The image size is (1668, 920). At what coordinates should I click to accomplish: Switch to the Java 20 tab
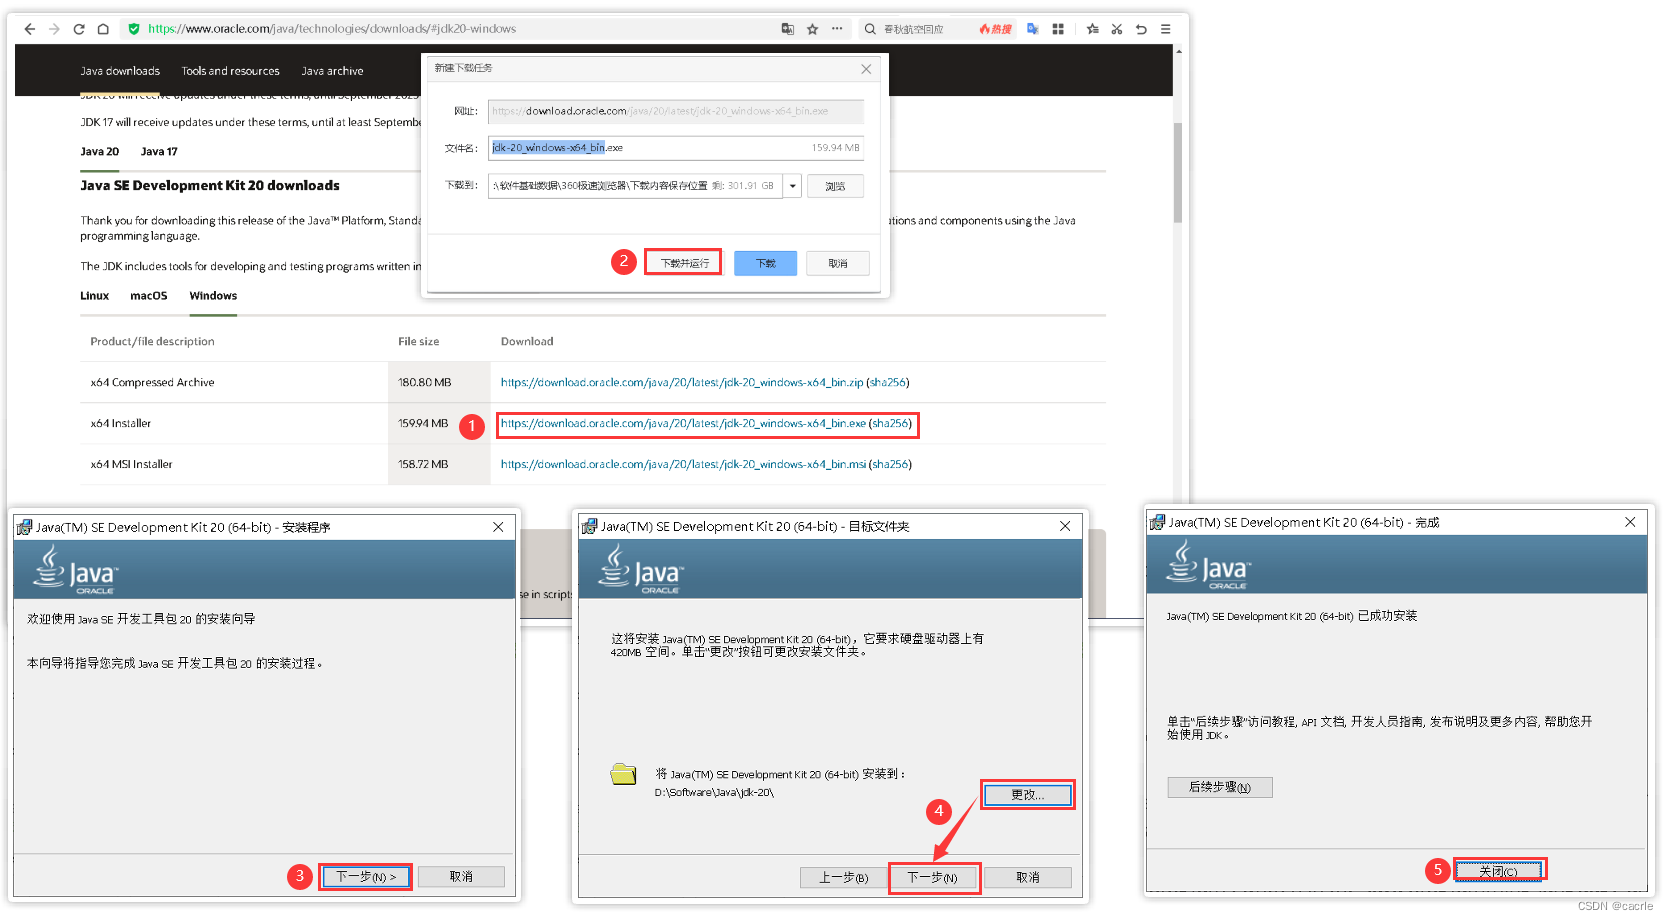pos(99,152)
